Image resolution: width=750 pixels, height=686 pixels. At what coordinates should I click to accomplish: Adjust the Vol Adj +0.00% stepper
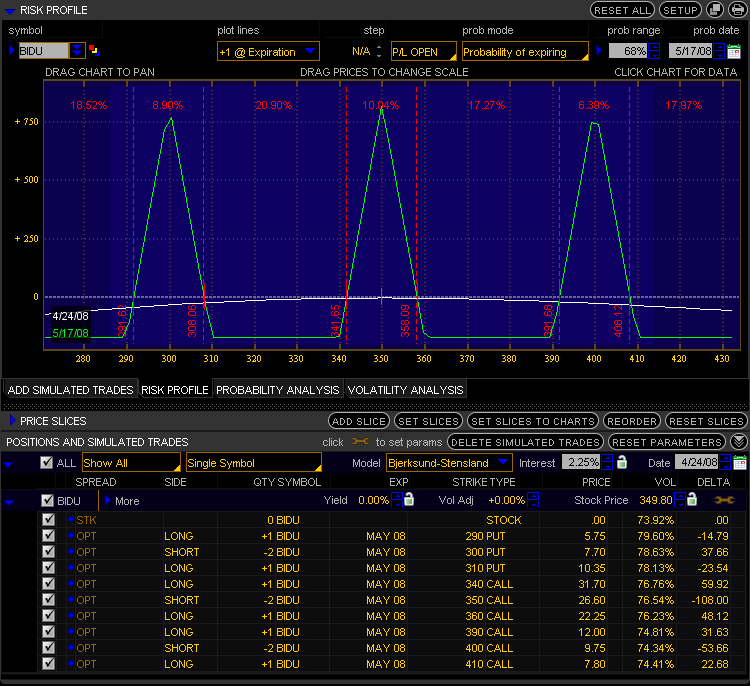533,500
